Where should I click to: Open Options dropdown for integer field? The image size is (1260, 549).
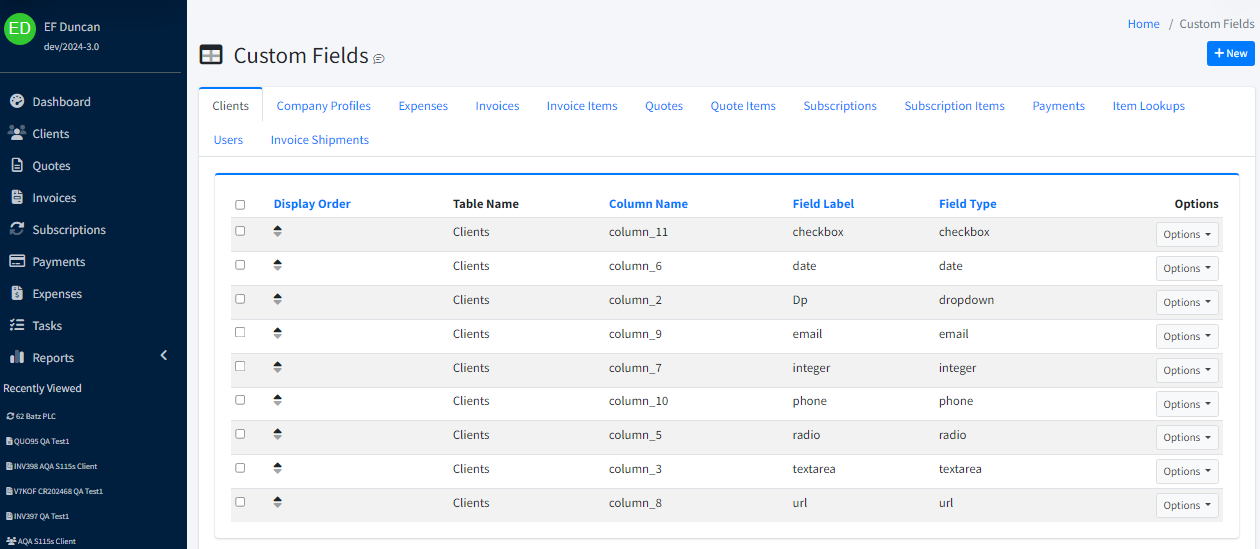[1187, 370]
